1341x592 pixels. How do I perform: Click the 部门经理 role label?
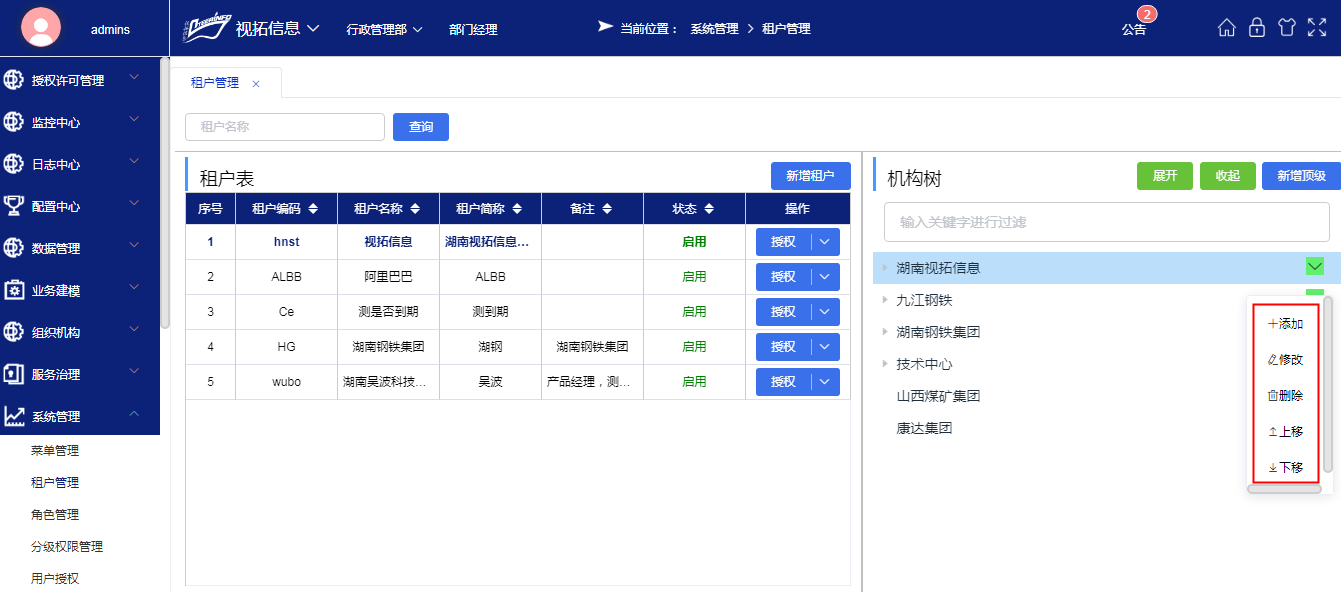click(x=473, y=30)
